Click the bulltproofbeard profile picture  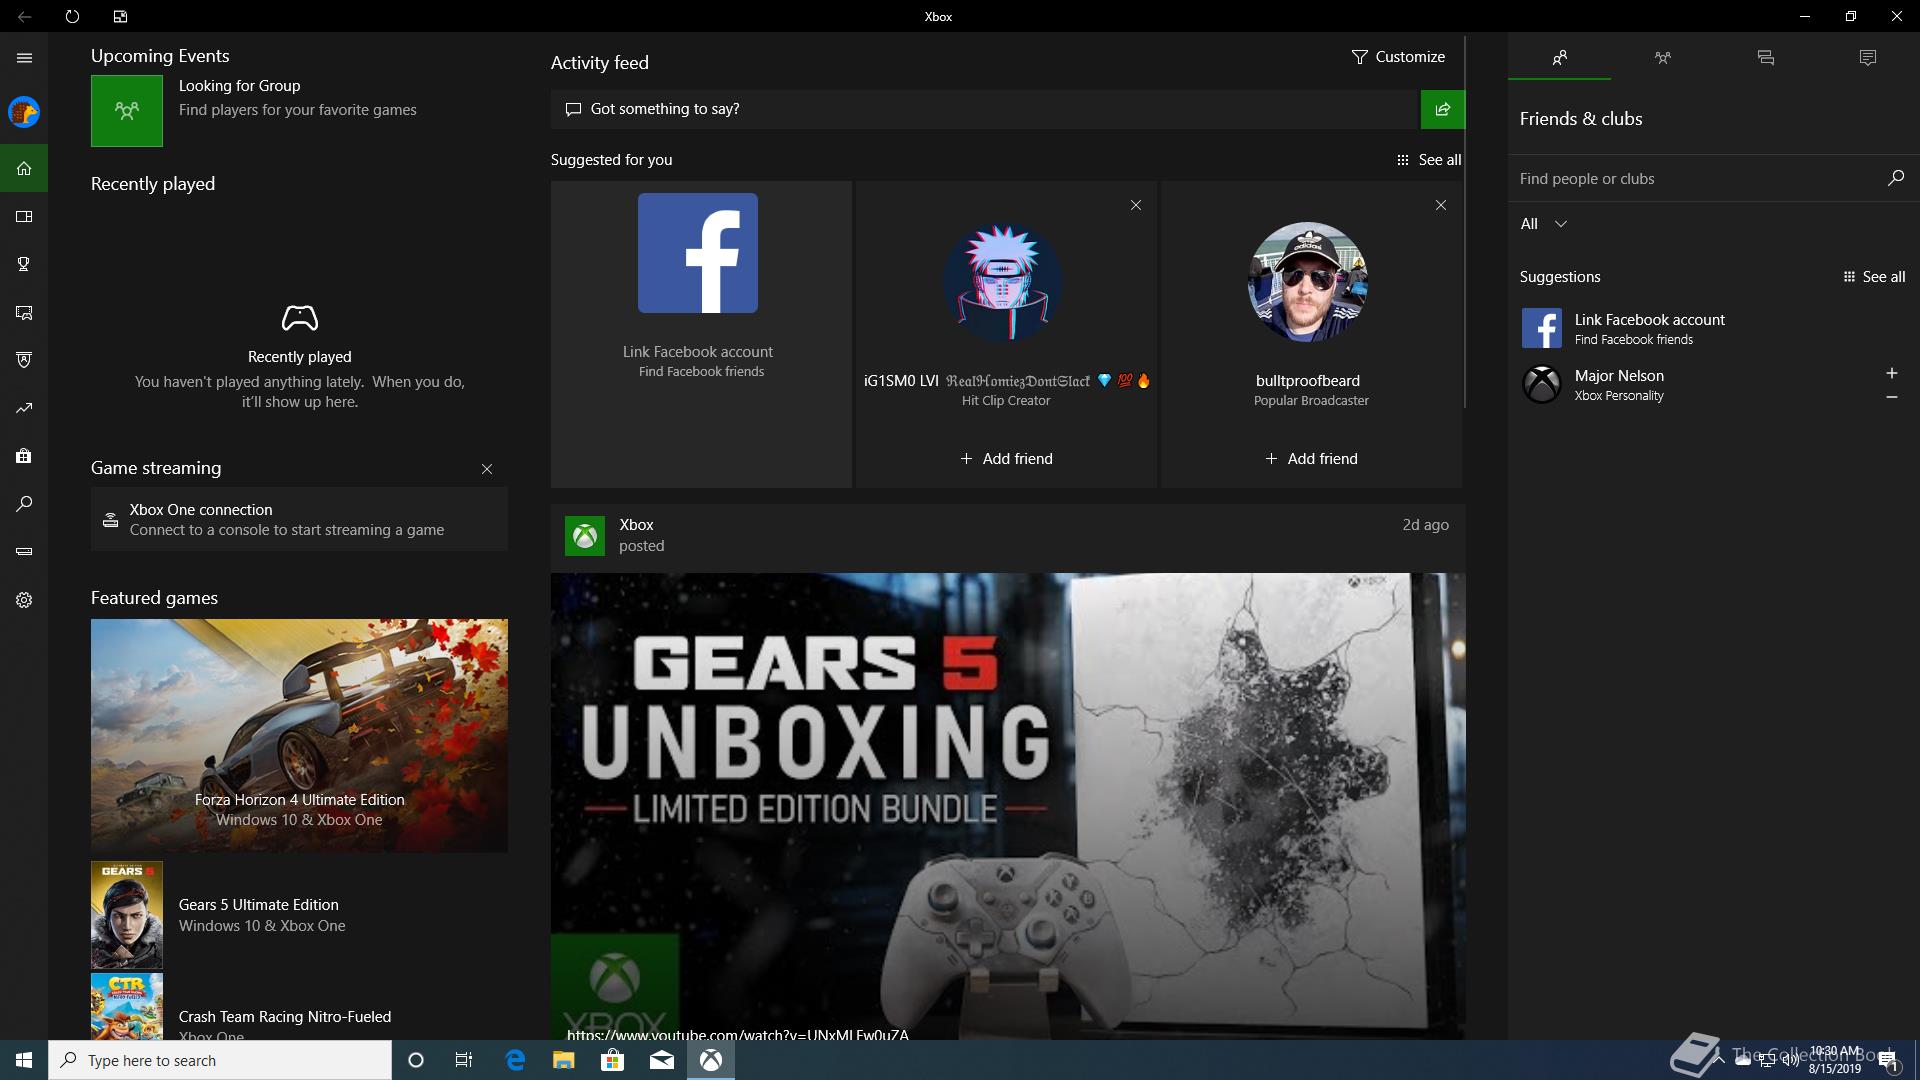point(1308,282)
